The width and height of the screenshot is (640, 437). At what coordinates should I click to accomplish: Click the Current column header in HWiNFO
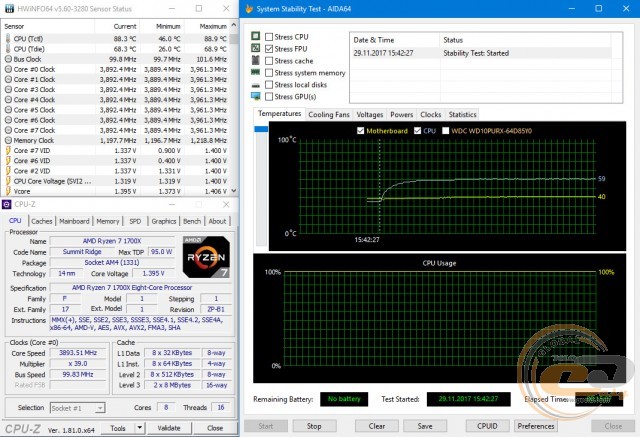pyautogui.click(x=117, y=26)
